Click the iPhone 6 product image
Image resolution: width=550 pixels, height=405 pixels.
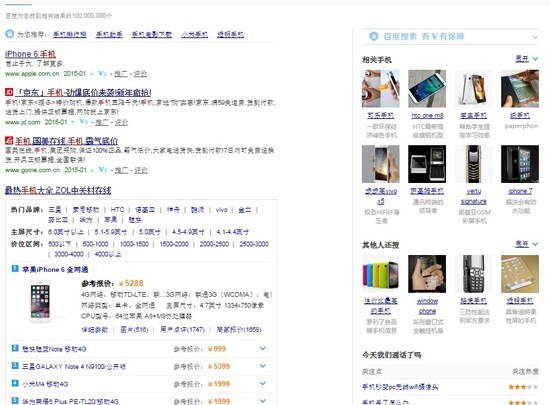click(x=40, y=301)
